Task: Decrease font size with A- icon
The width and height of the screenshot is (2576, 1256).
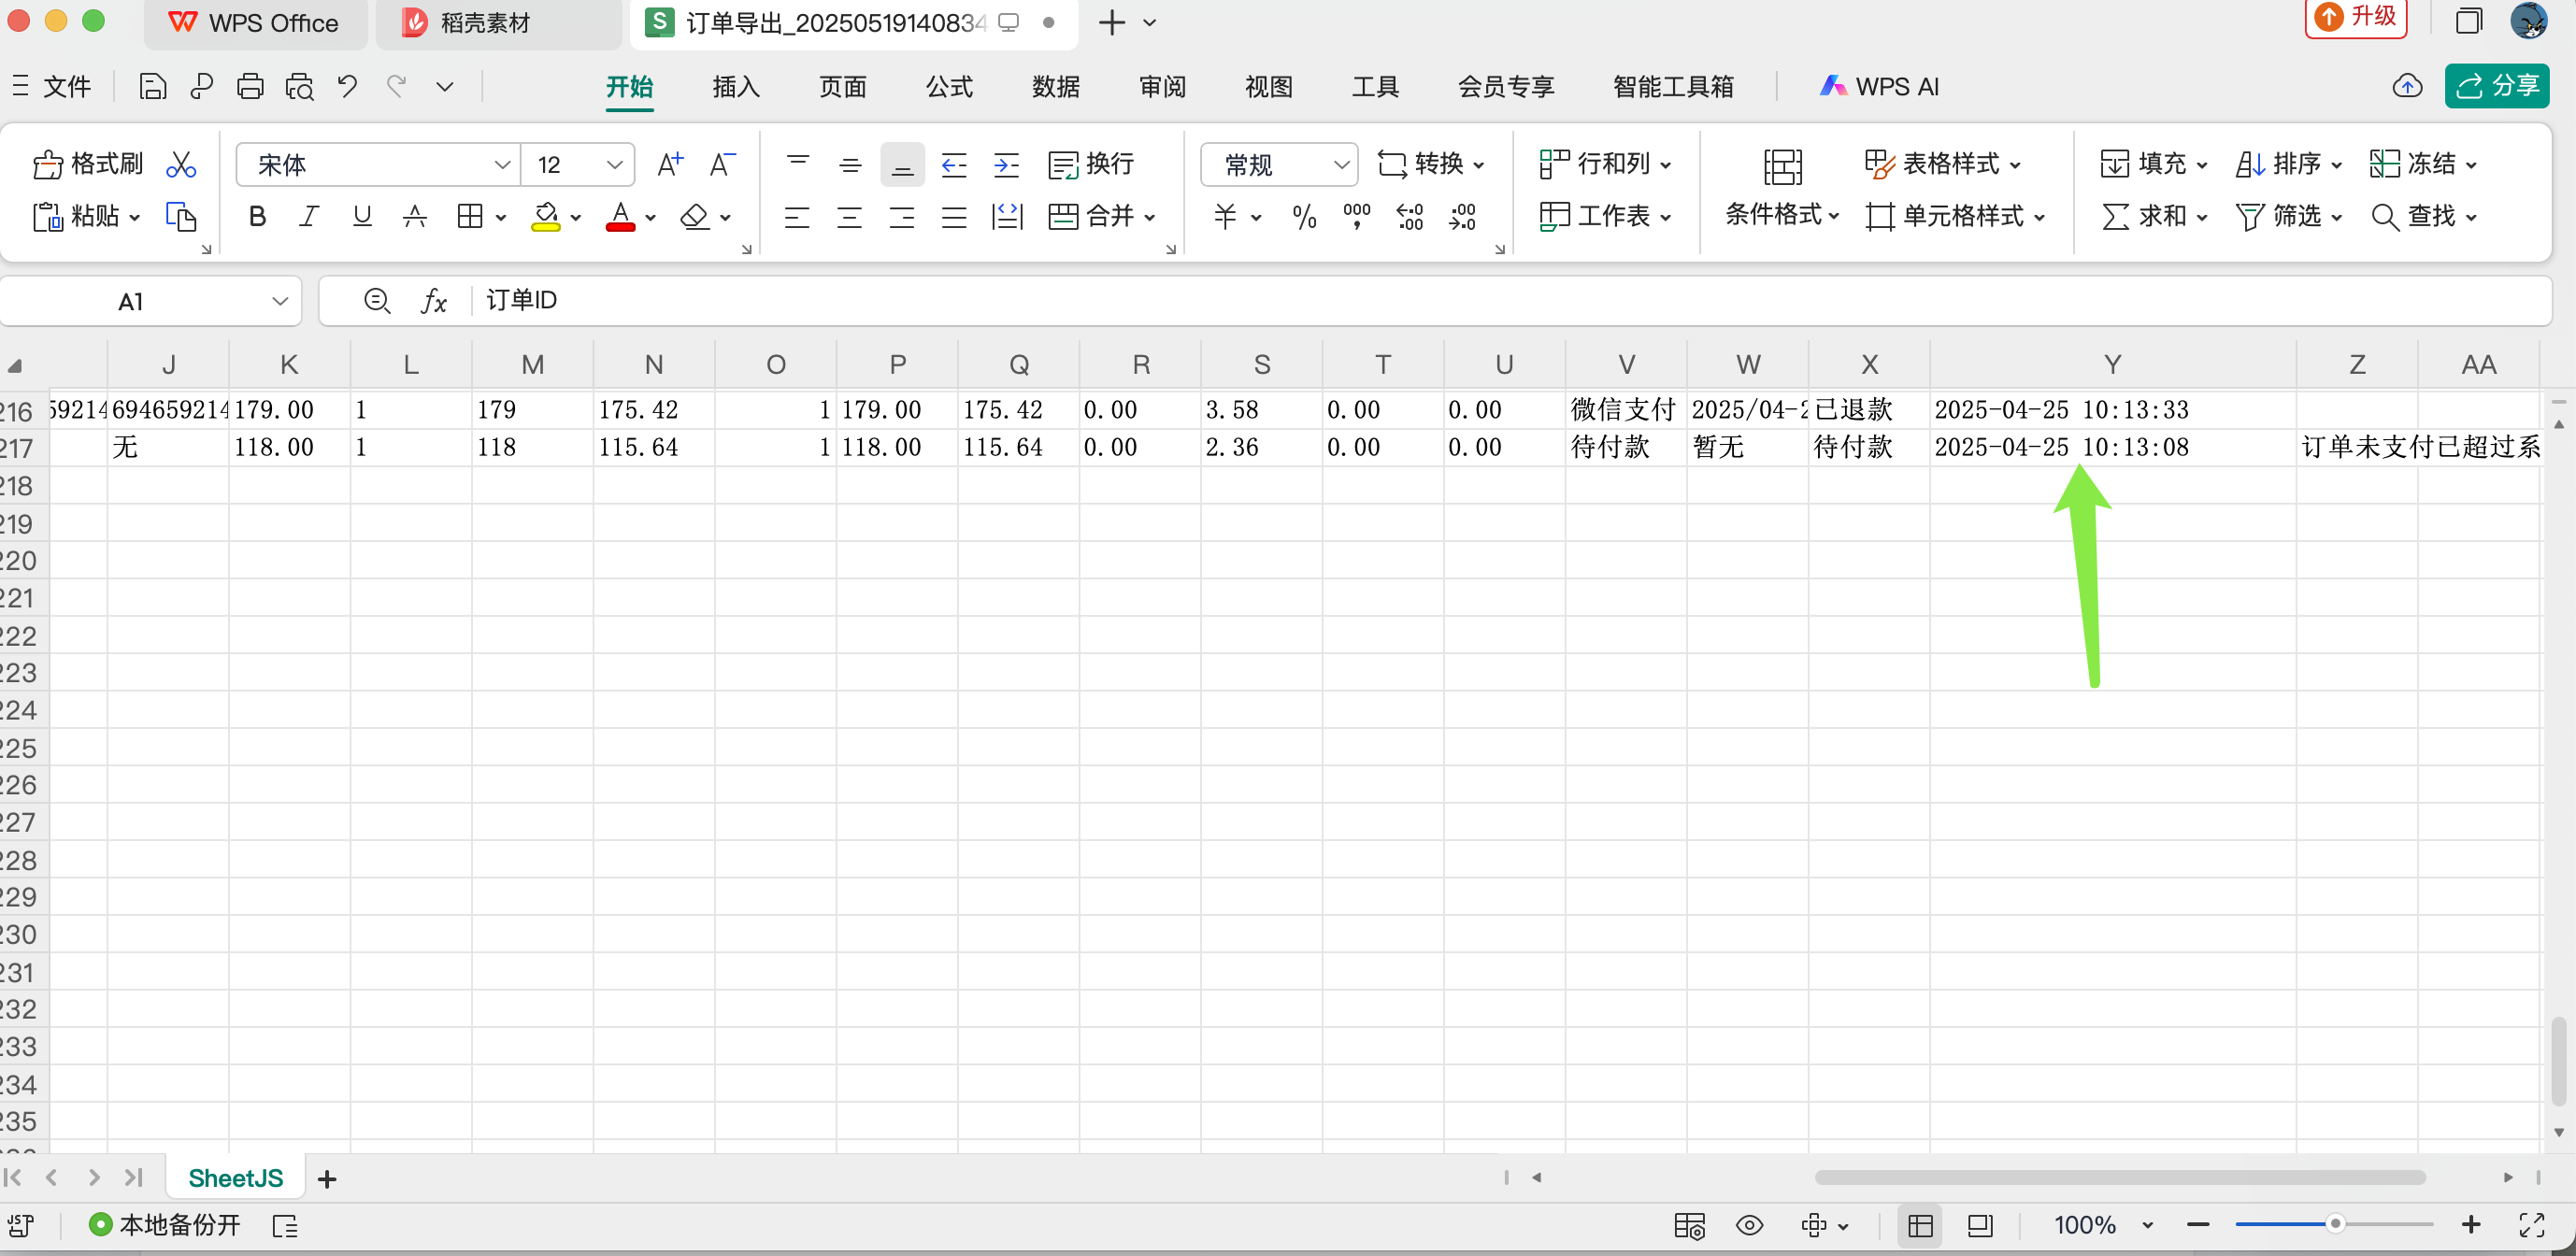Action: [722, 164]
